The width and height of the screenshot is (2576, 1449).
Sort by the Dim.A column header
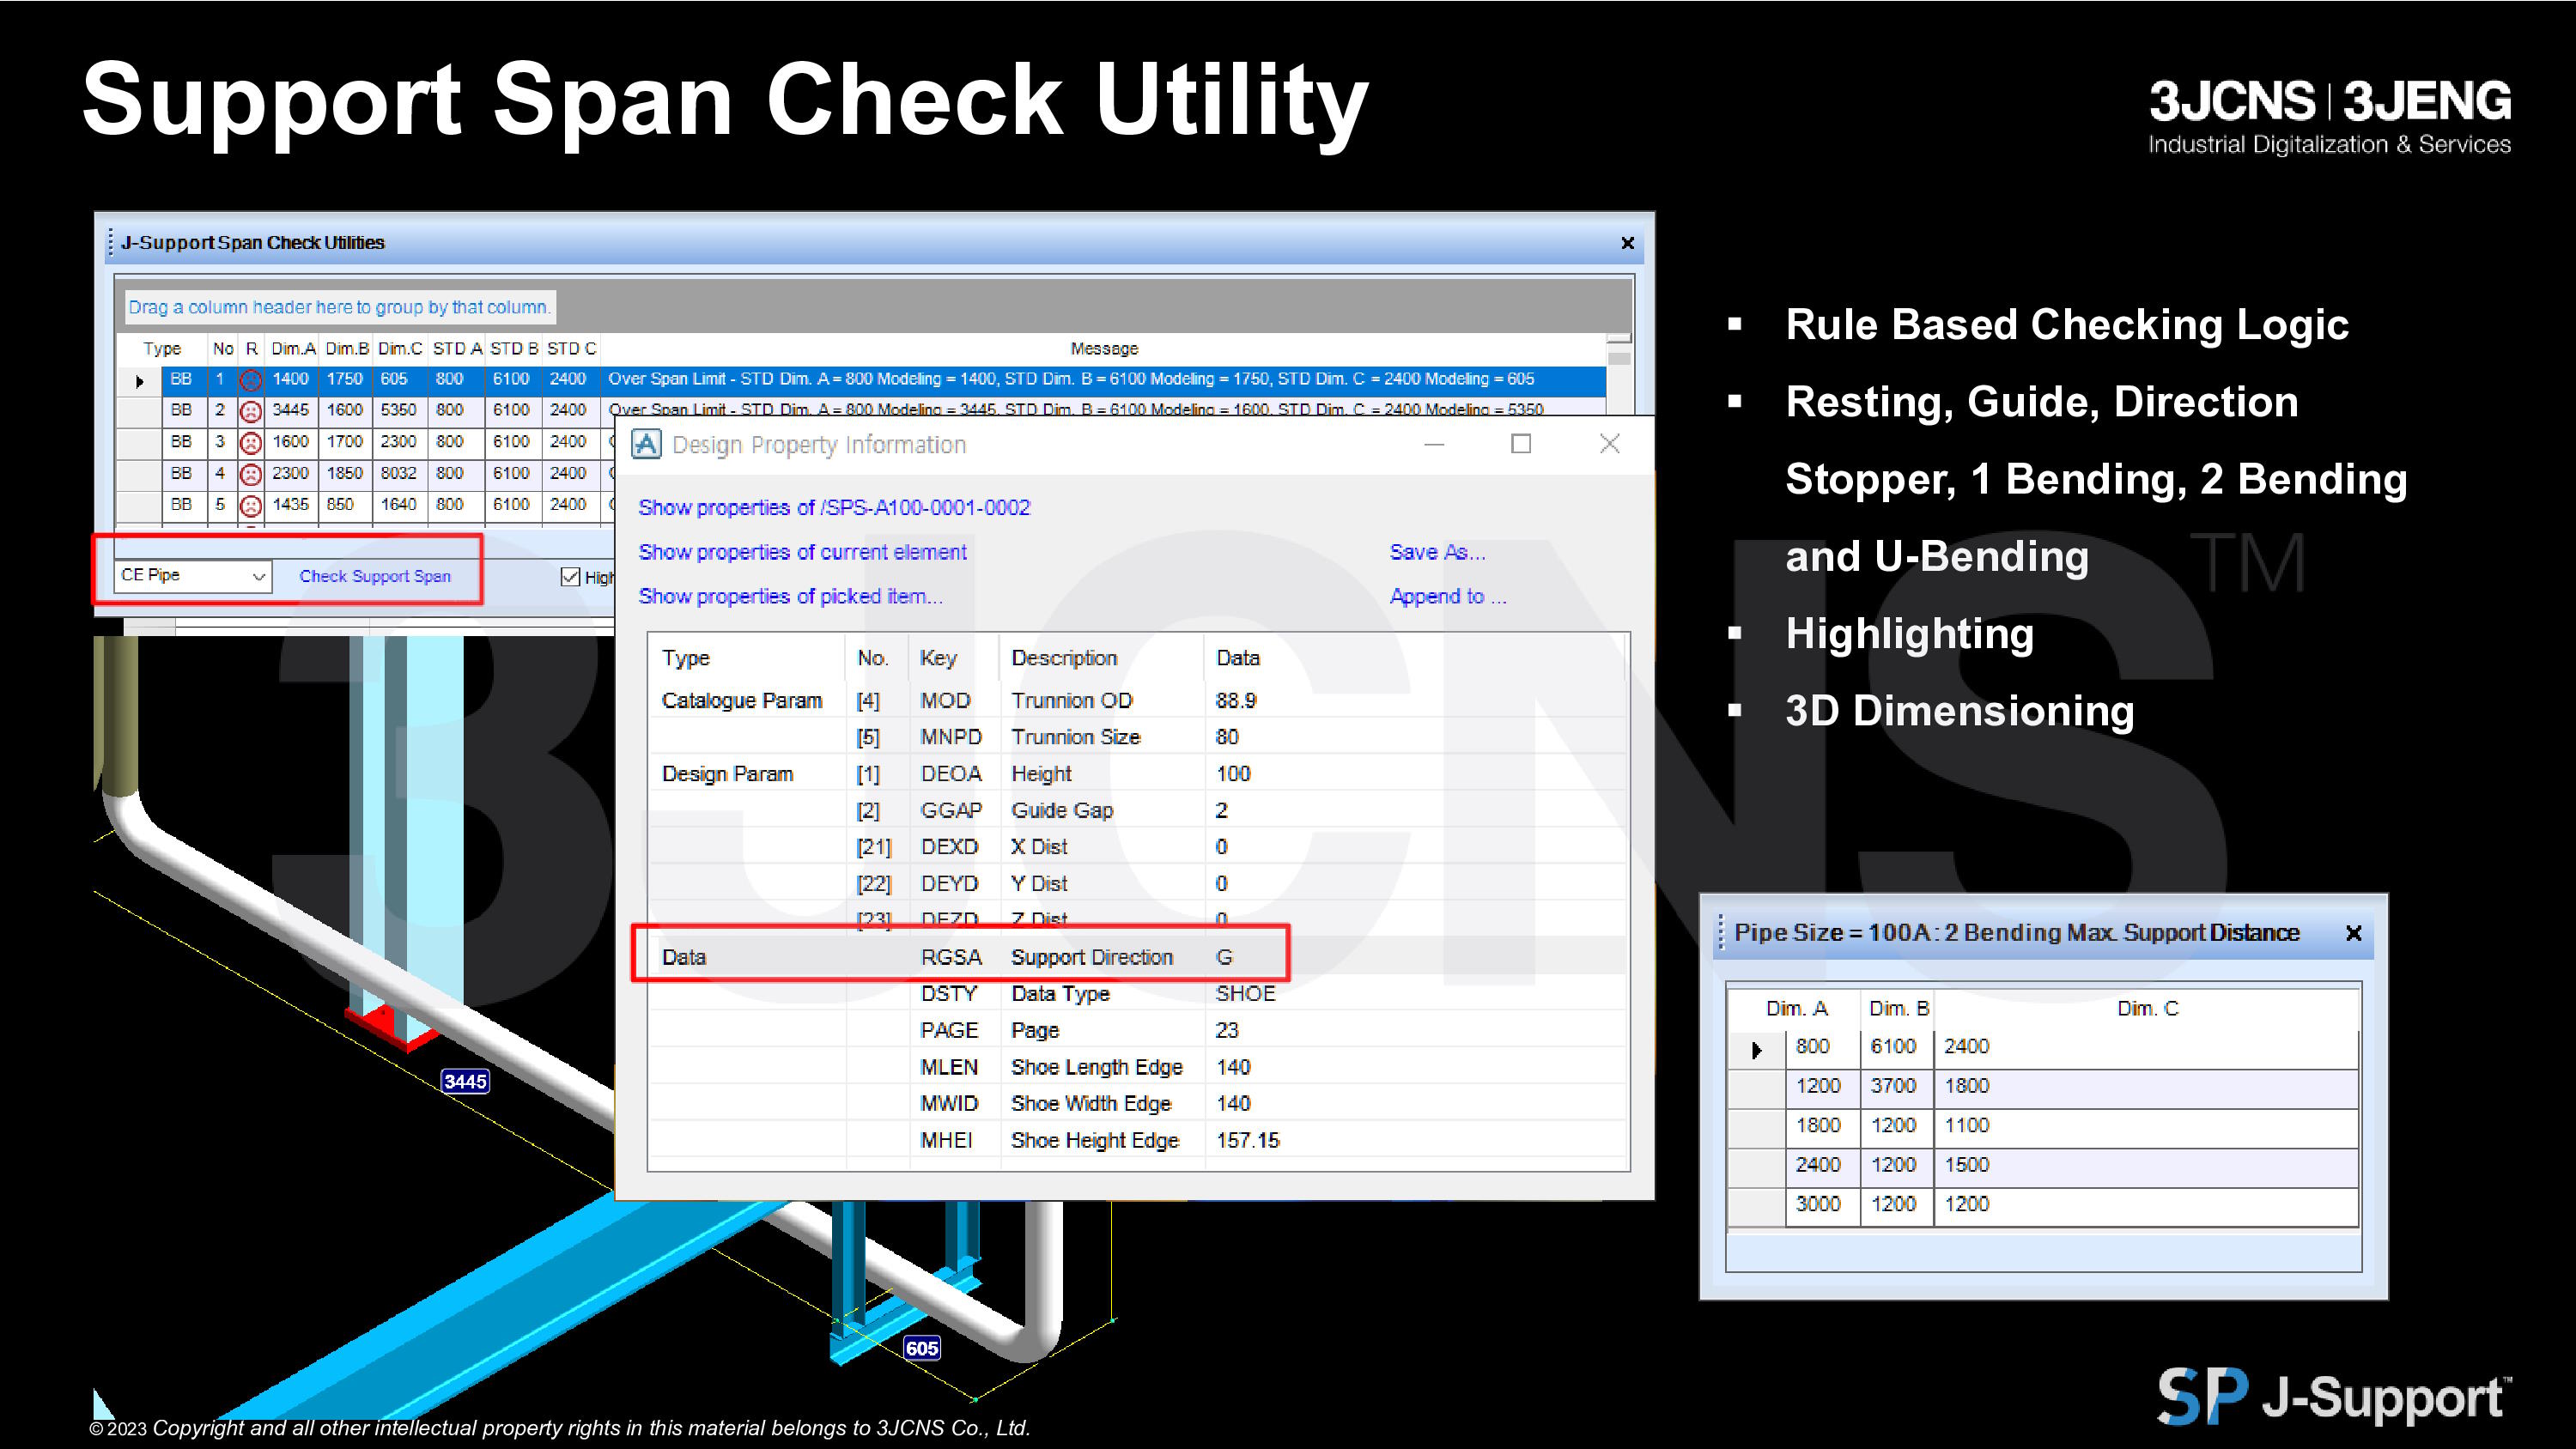coord(293,348)
